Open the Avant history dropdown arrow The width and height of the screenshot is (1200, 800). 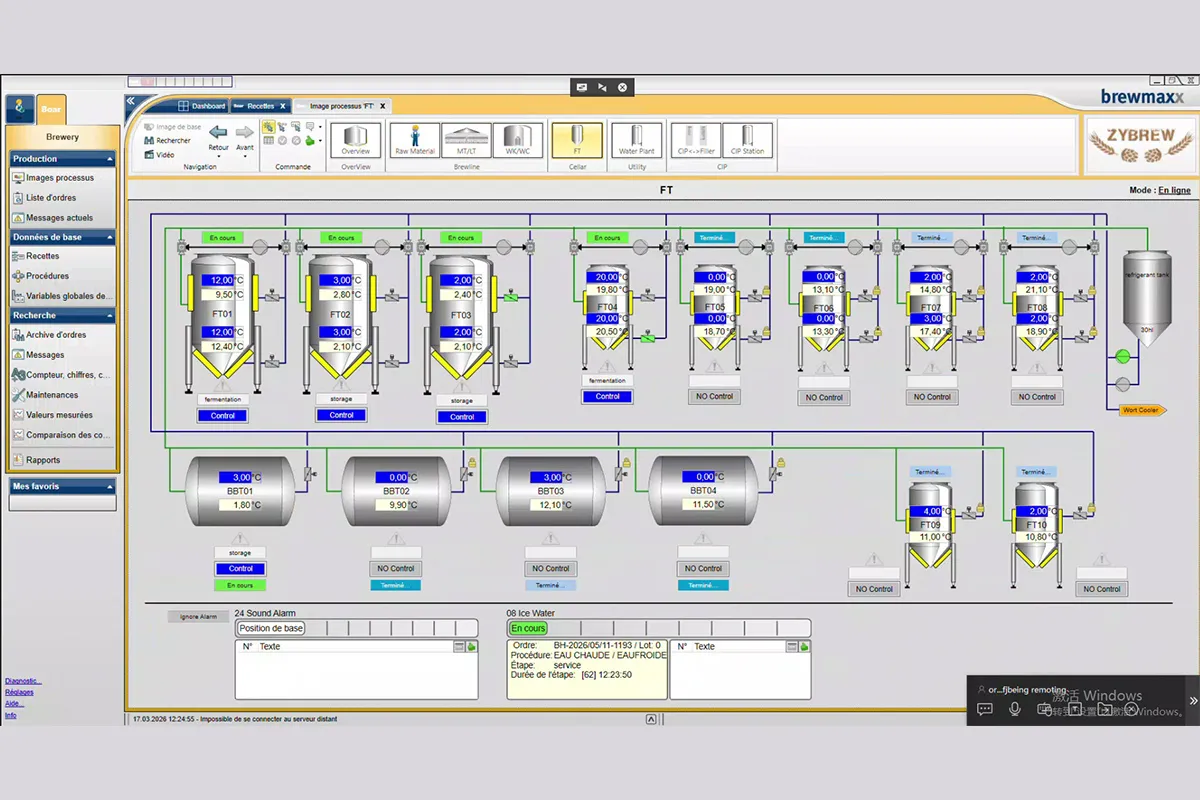pyautogui.click(x=245, y=156)
